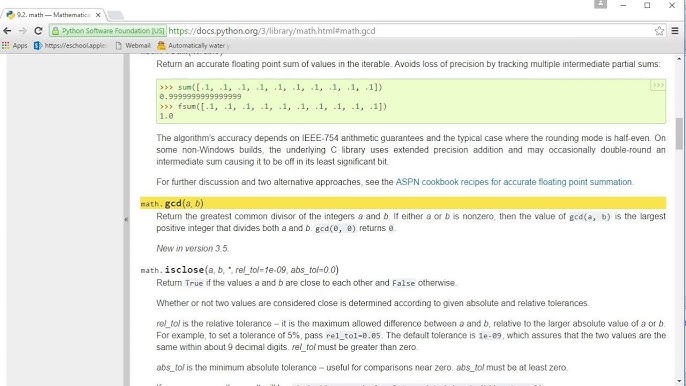Viewport: 686px width, 386px height.
Task: Click the Python Software Foundation security badge
Action: 108,31
